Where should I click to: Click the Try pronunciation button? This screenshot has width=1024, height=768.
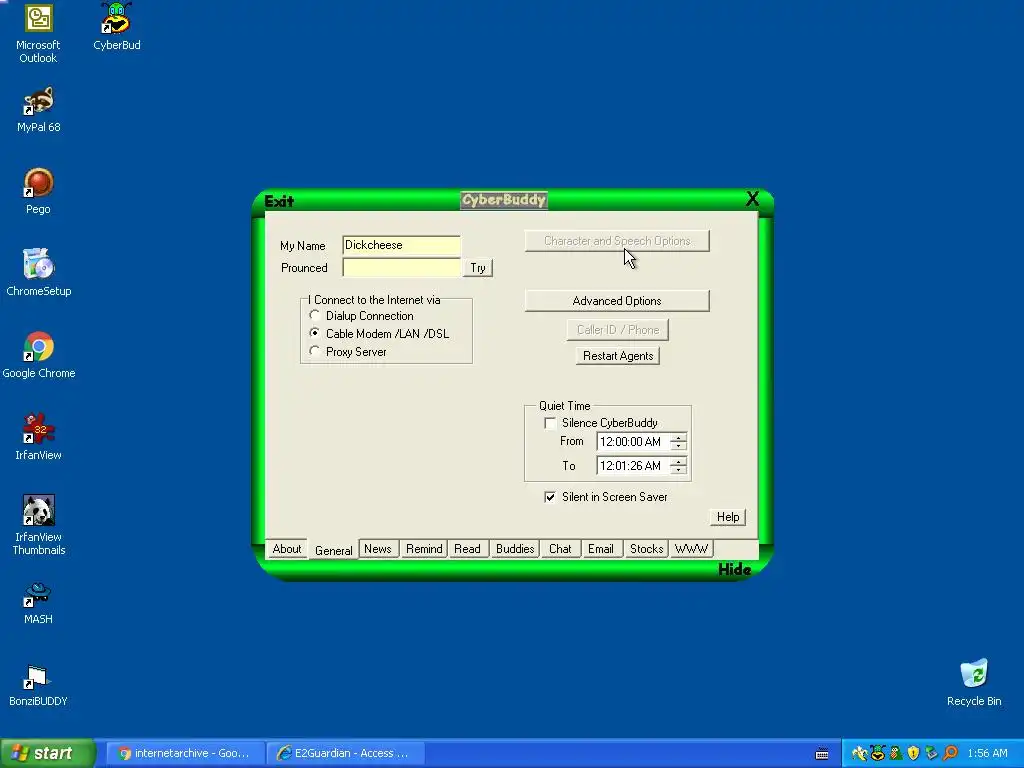tap(477, 268)
